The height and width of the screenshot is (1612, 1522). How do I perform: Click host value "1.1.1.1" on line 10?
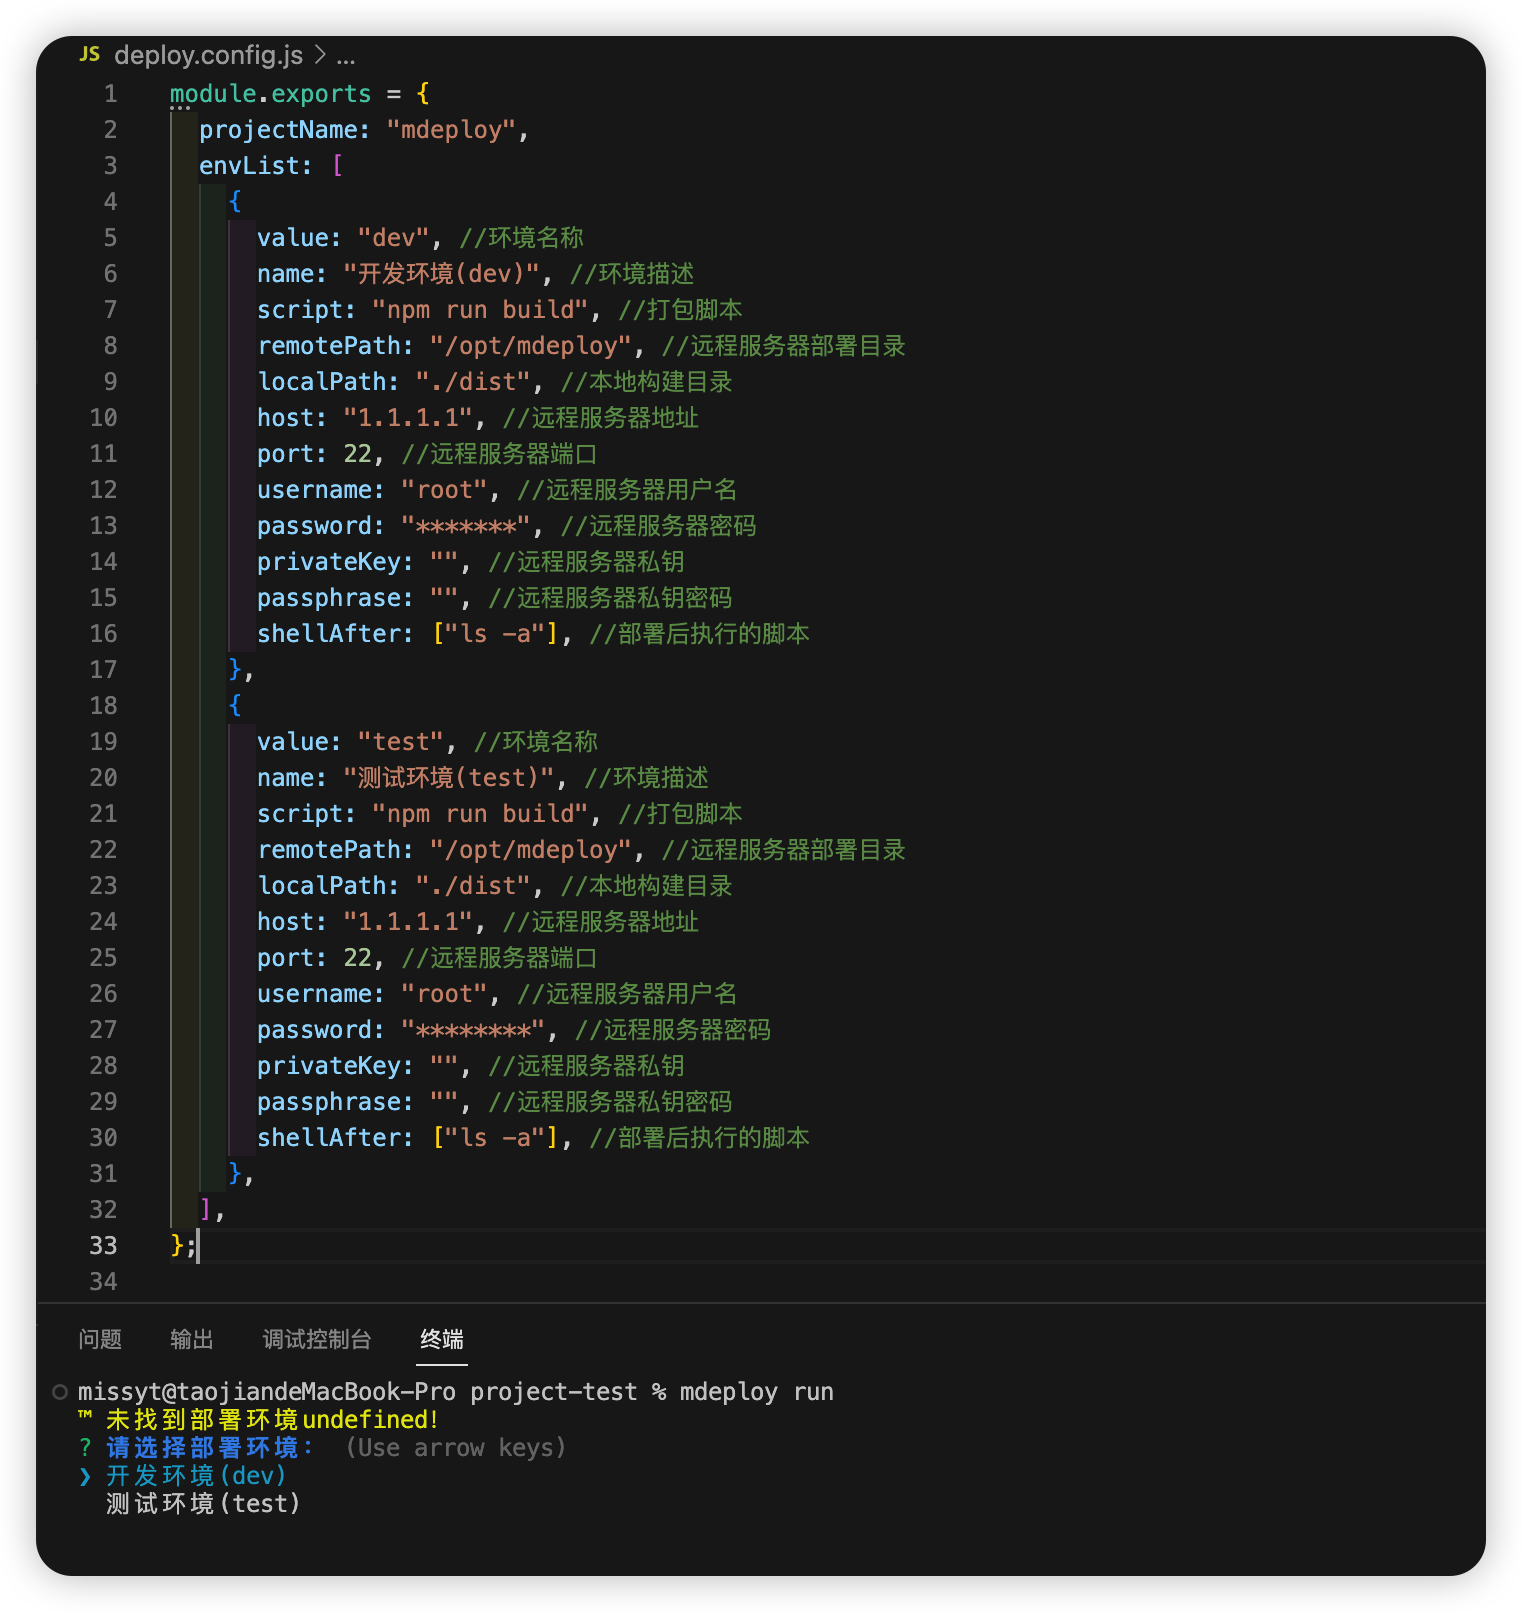(x=408, y=418)
